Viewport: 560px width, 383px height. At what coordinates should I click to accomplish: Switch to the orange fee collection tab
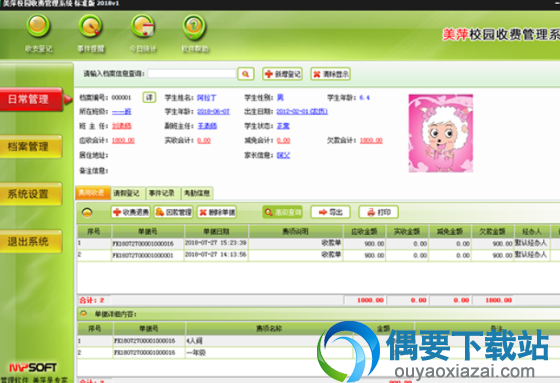click(x=93, y=193)
